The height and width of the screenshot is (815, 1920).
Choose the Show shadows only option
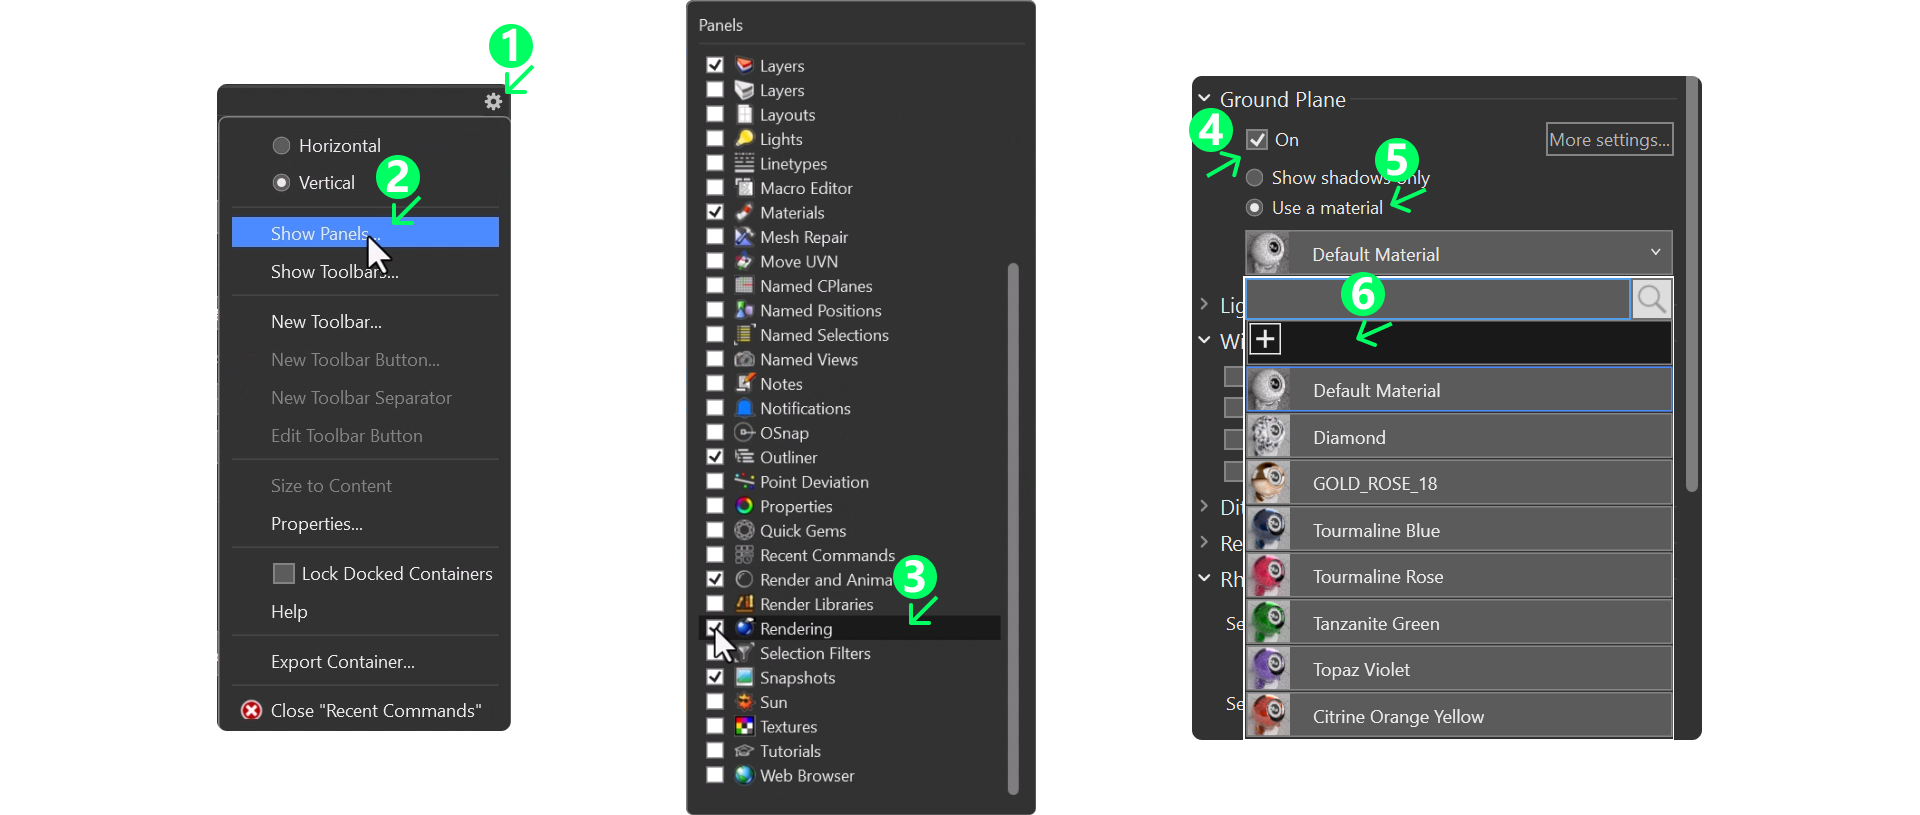click(x=1255, y=178)
